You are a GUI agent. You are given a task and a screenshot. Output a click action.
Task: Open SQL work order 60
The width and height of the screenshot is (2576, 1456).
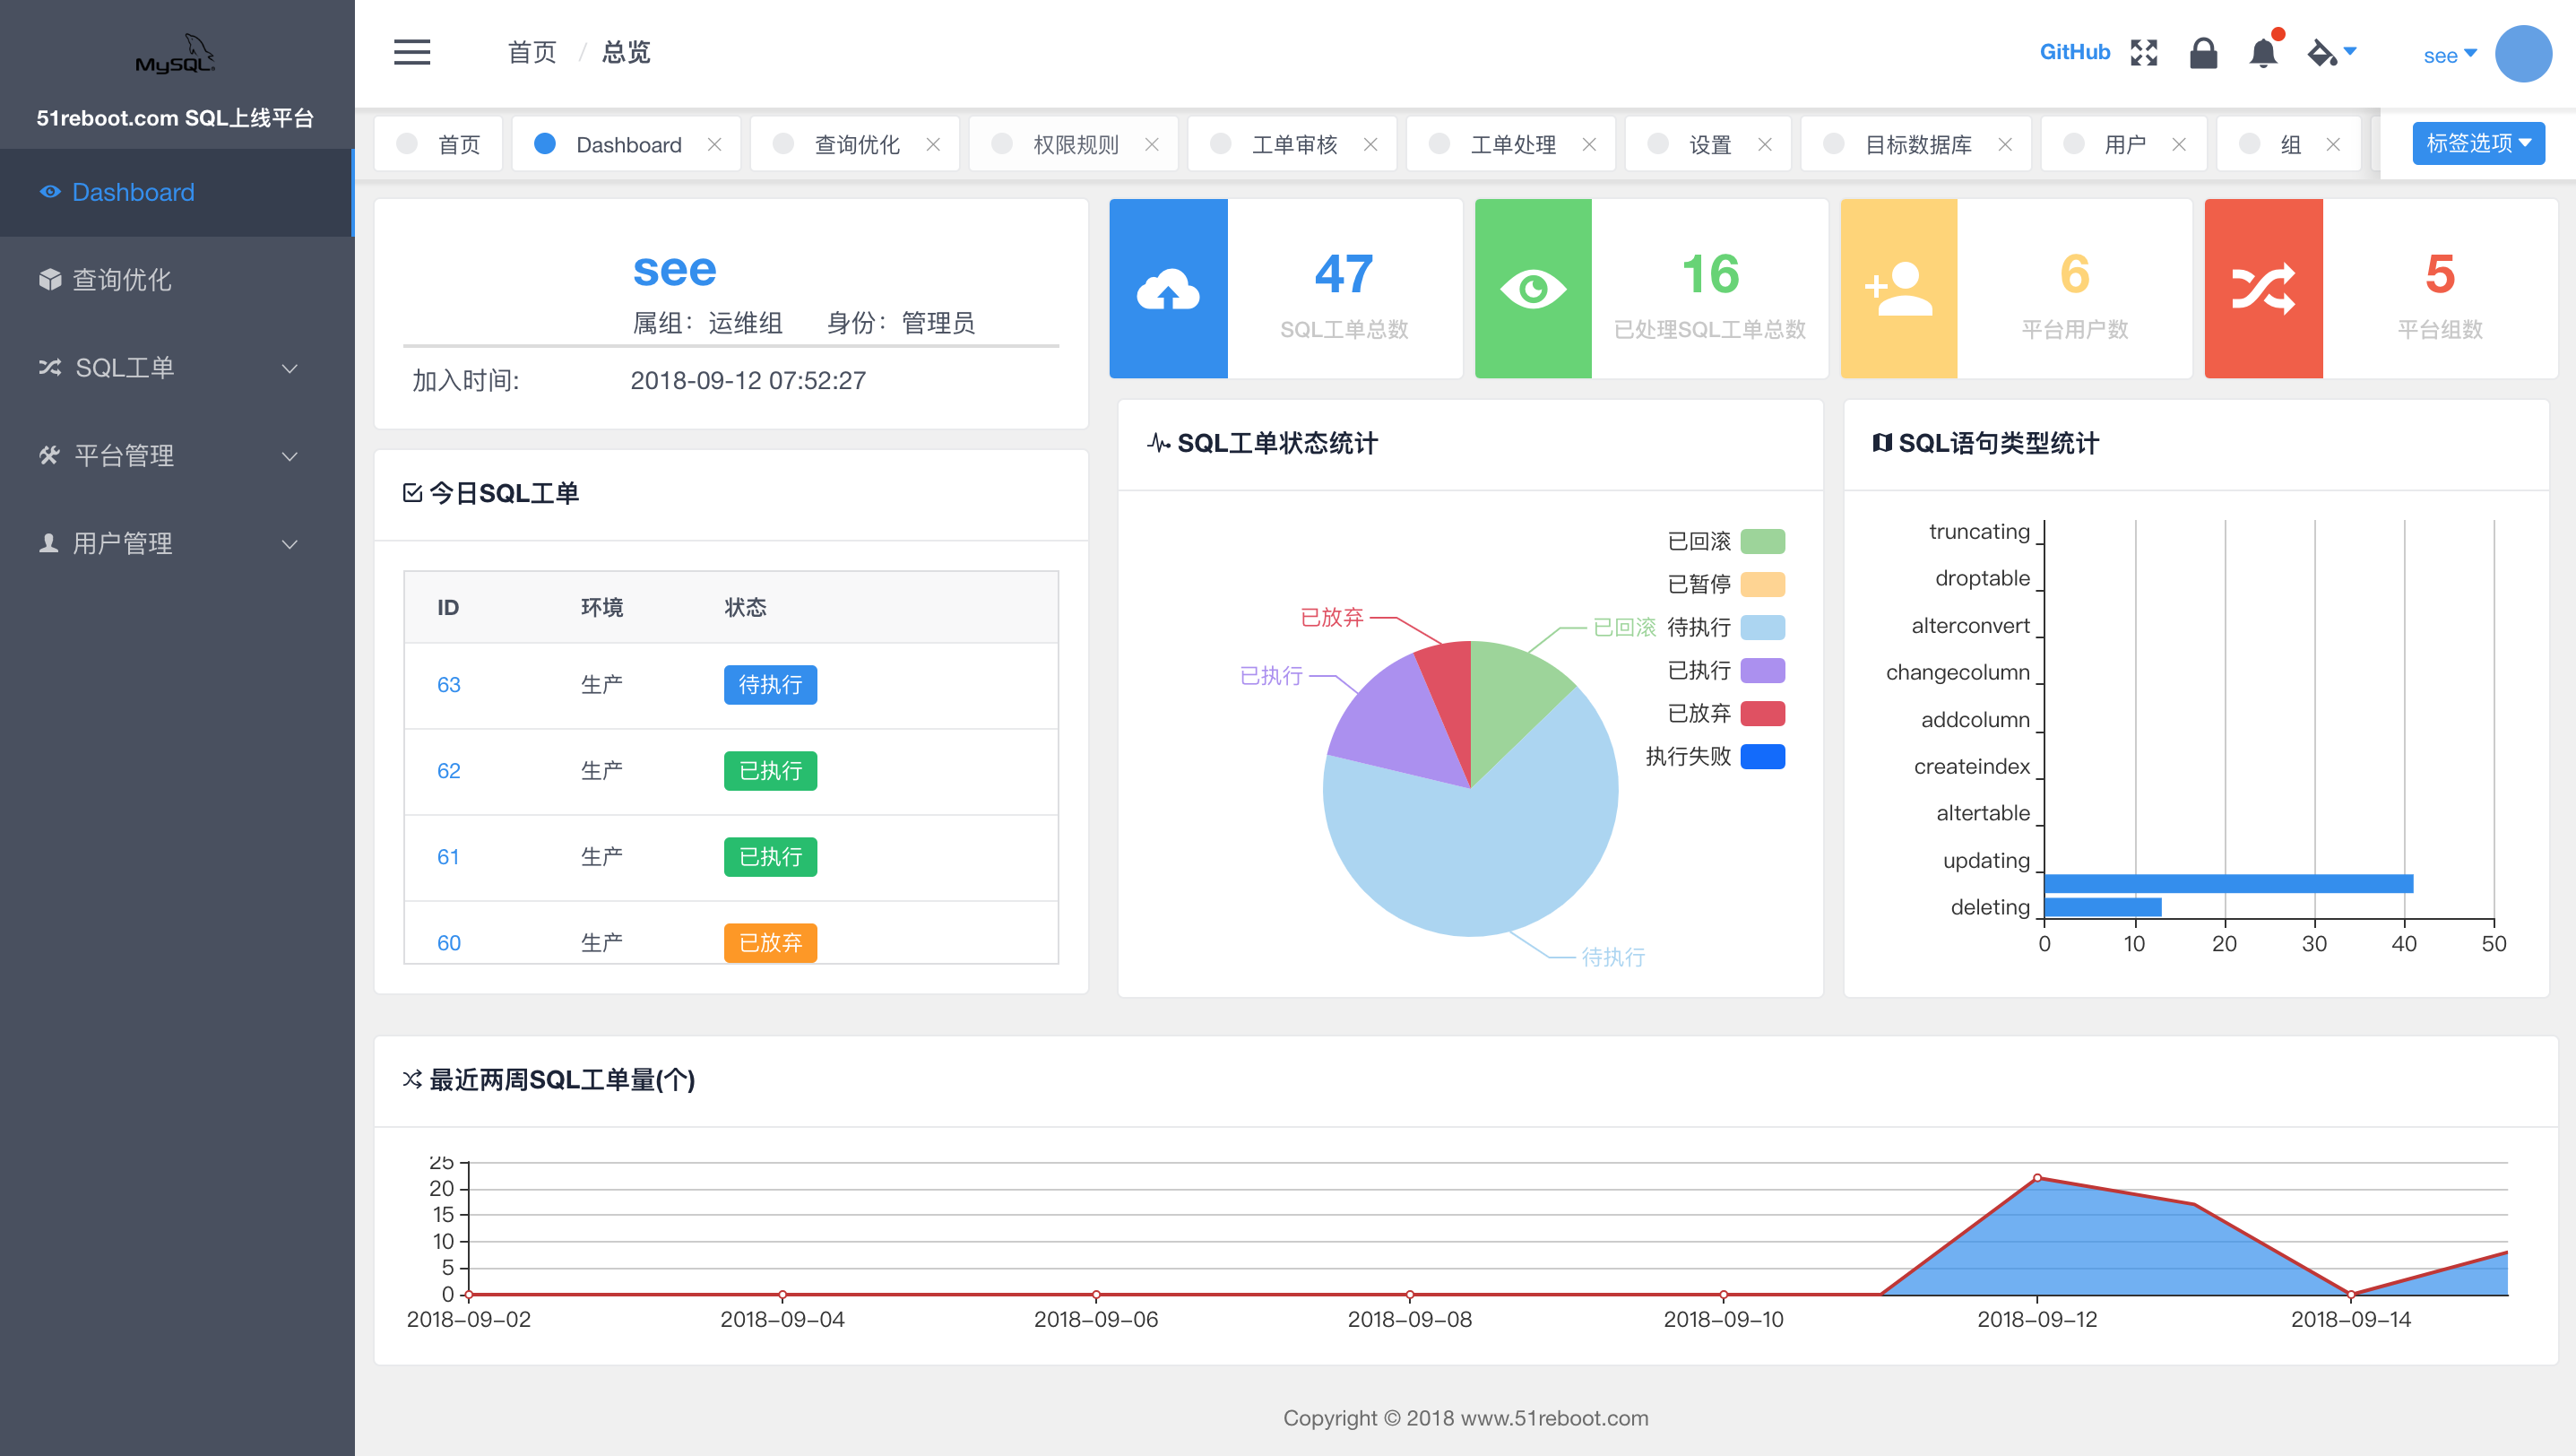point(448,943)
